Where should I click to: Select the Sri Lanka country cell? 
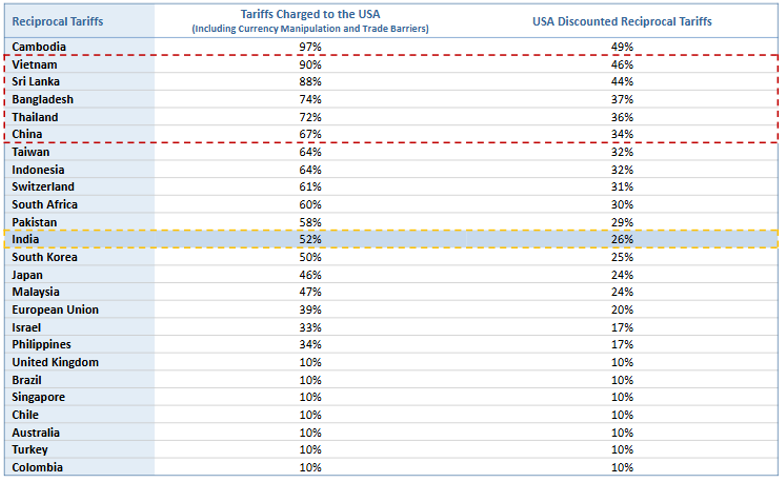coord(37,82)
